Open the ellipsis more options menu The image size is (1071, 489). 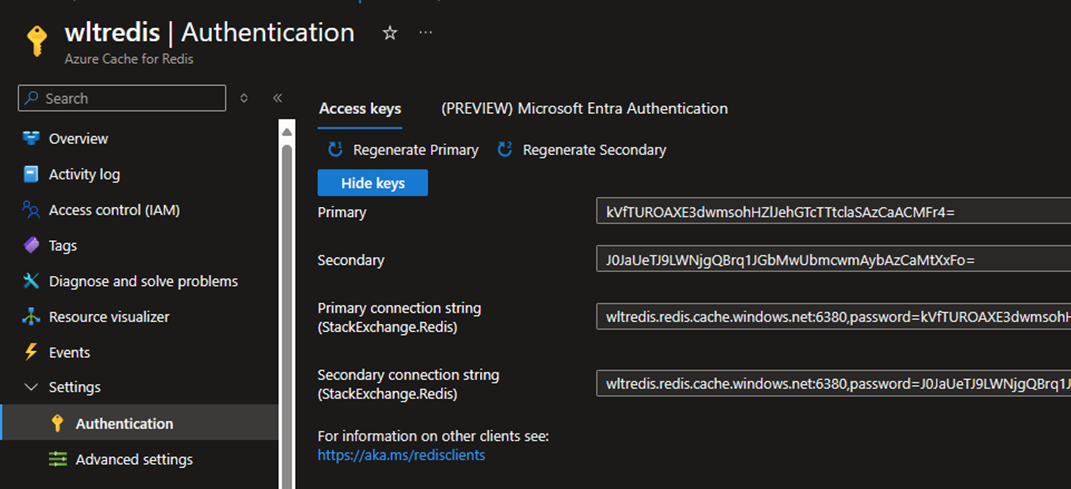click(x=426, y=33)
